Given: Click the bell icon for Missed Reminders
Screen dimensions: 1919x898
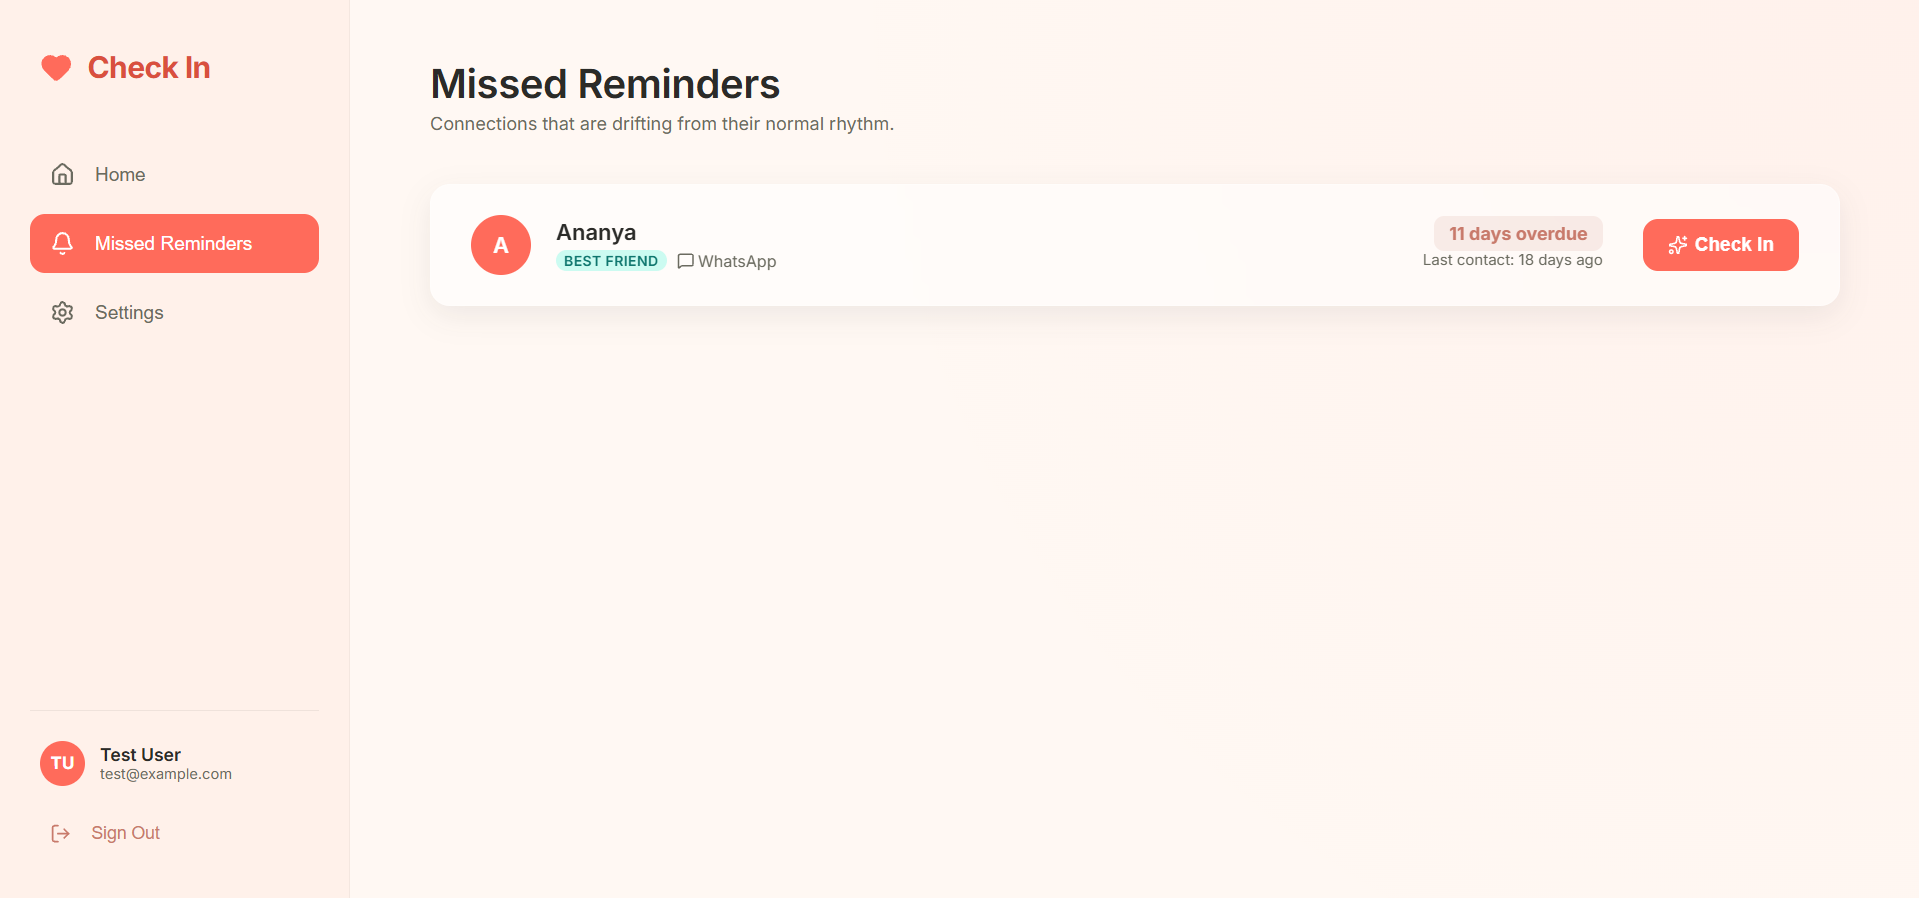Looking at the screenshot, I should (x=62, y=243).
